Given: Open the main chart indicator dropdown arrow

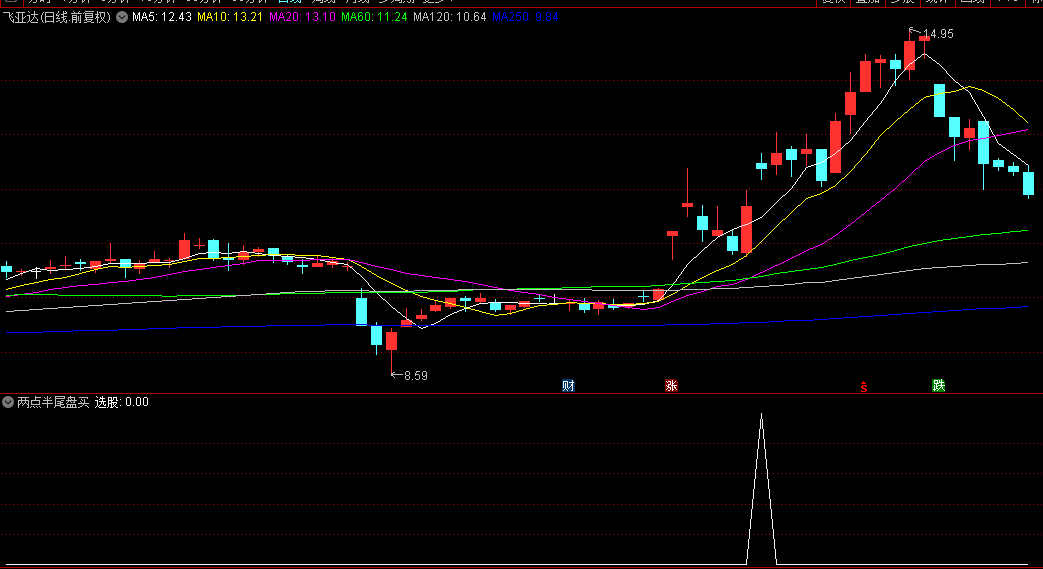Looking at the screenshot, I should click(x=122, y=17).
